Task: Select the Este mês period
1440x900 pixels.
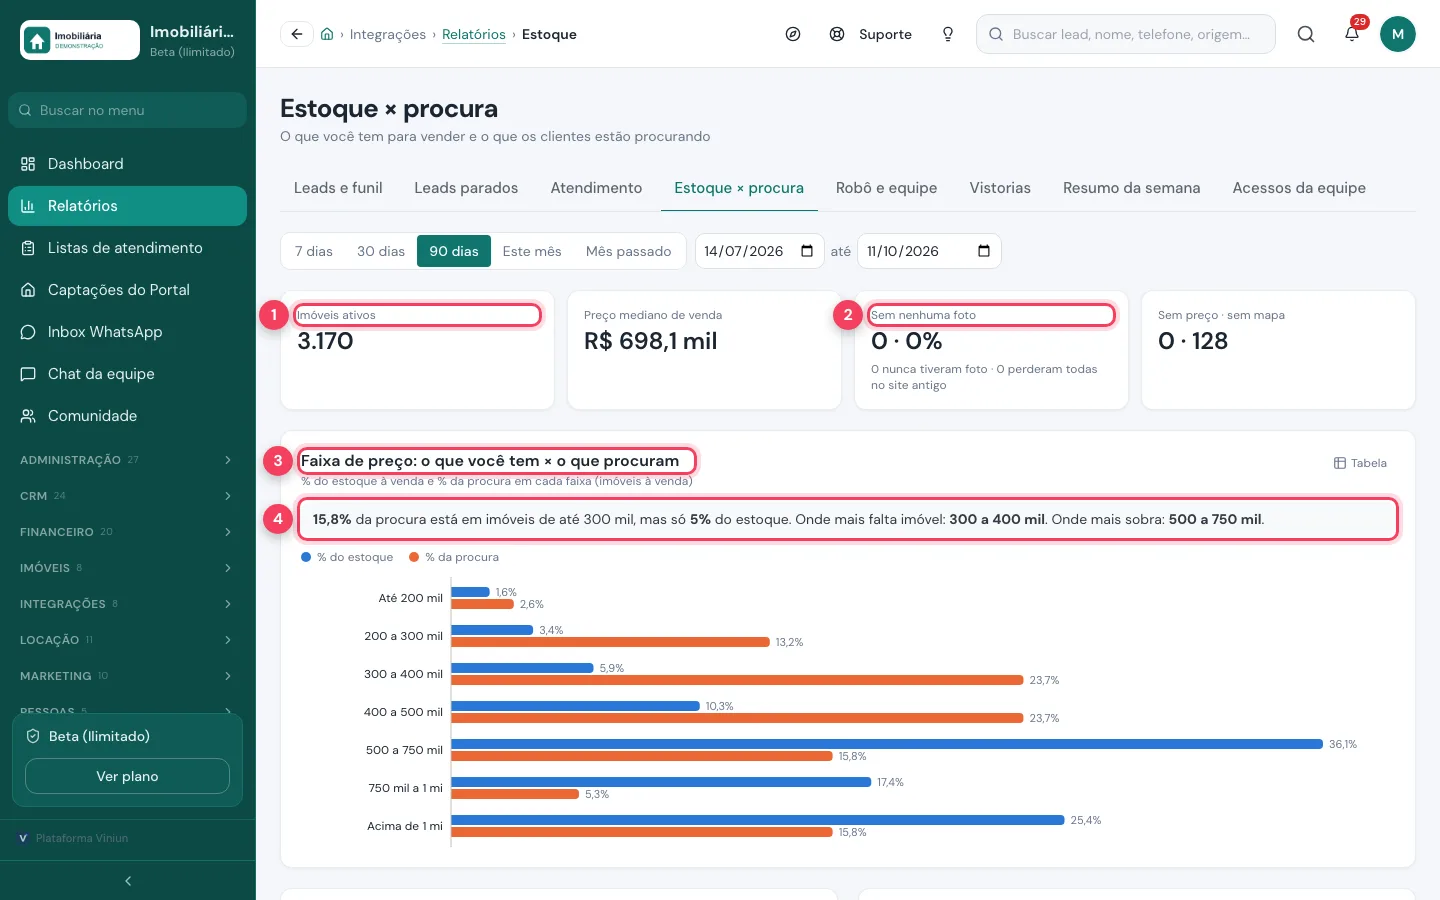Action: point(532,251)
